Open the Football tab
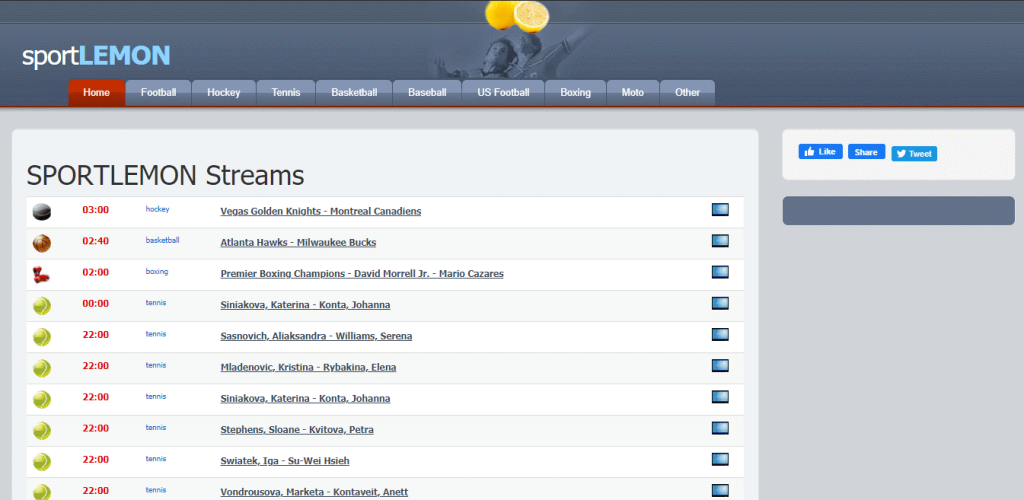Viewport: 1024px width, 500px height. point(159,93)
